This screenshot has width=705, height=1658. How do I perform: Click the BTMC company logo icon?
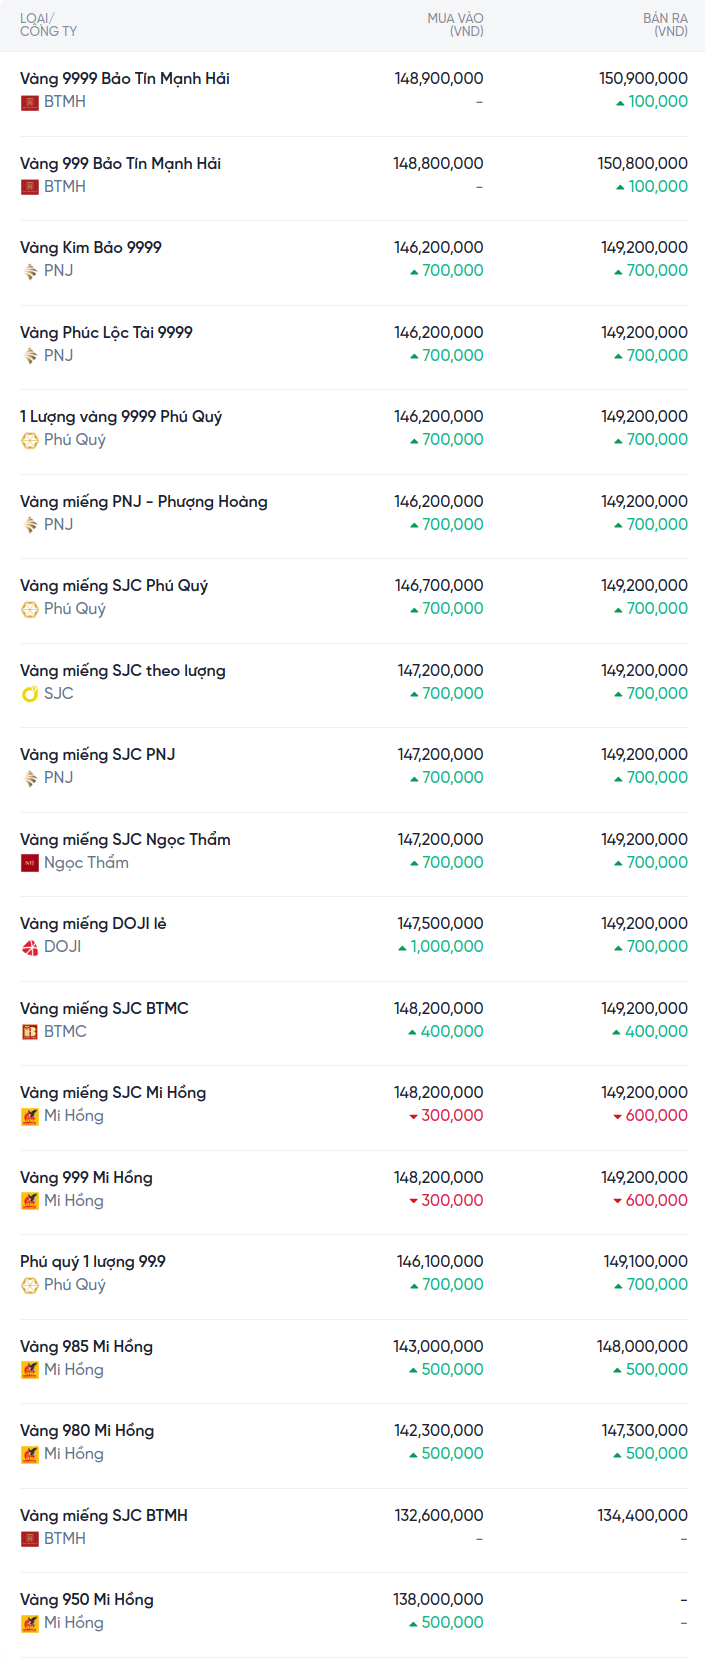point(30,1032)
